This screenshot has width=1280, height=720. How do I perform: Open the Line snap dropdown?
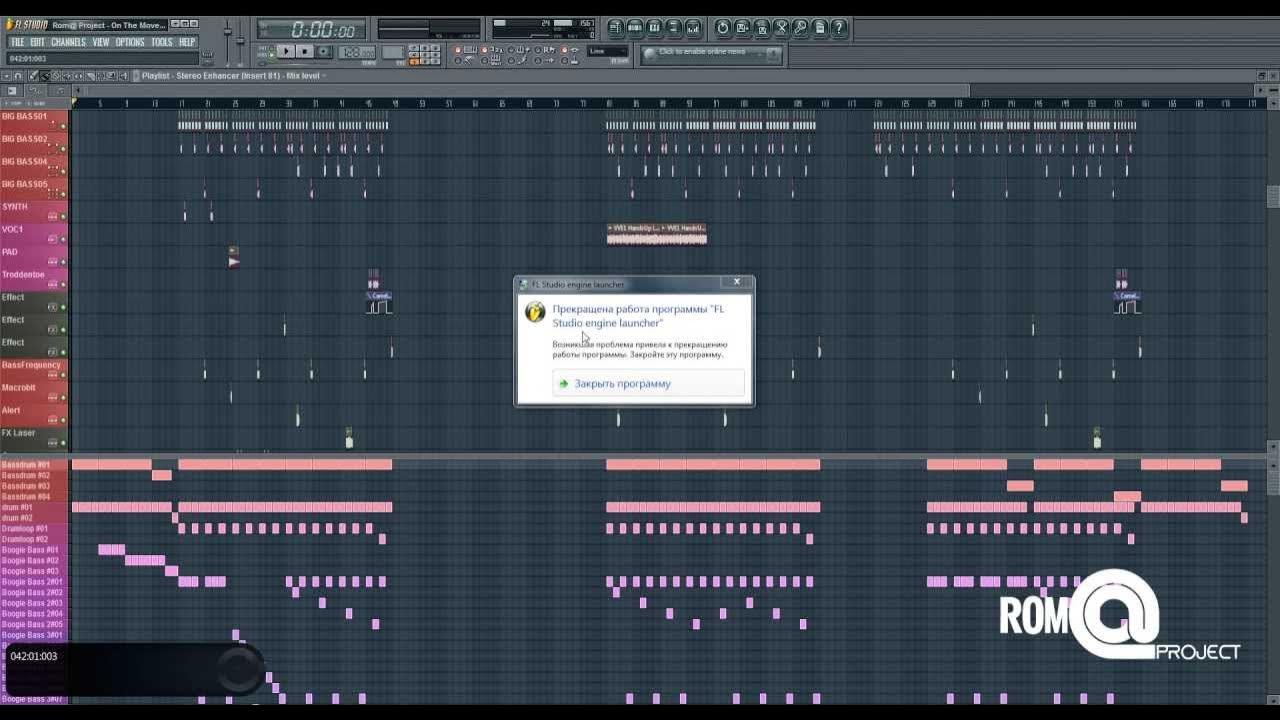coord(608,51)
